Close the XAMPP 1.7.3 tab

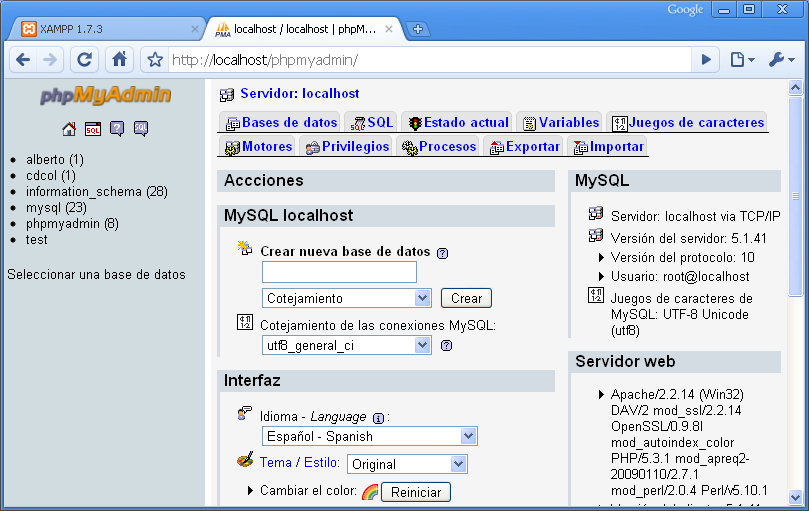(195, 29)
